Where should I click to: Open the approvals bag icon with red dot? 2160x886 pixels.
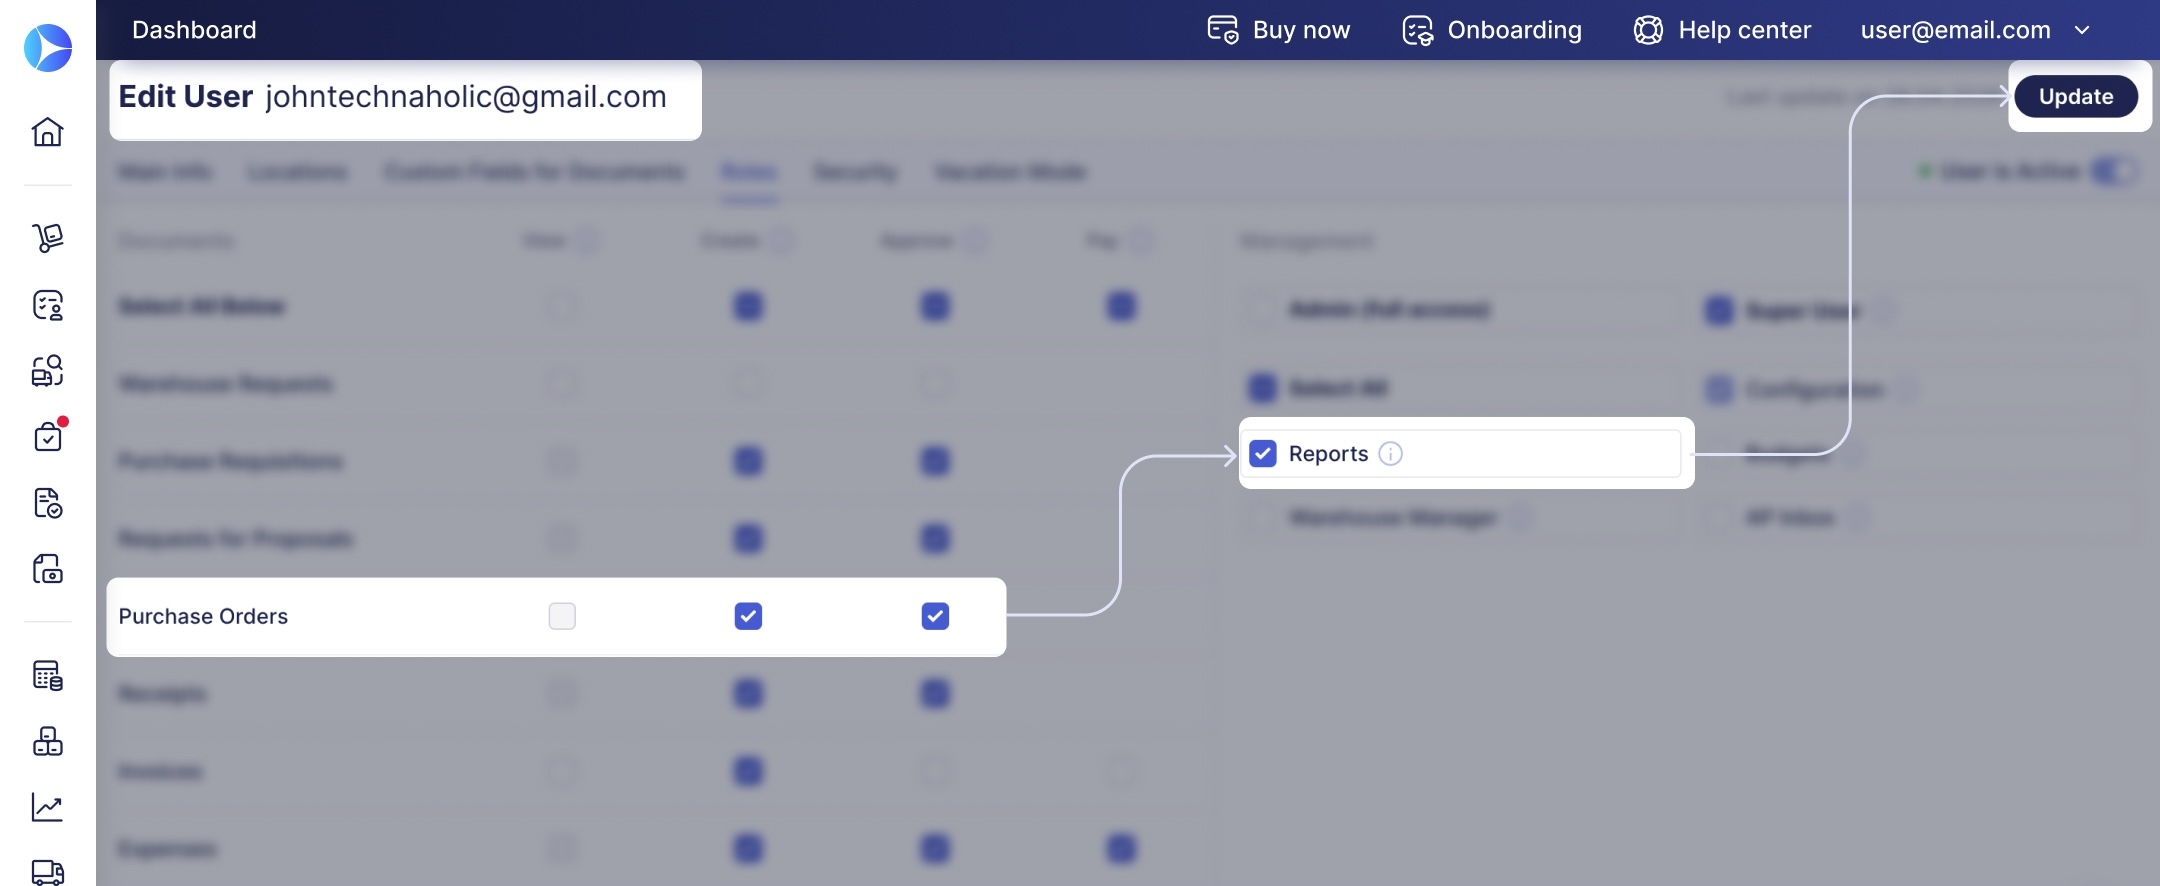[x=48, y=436]
